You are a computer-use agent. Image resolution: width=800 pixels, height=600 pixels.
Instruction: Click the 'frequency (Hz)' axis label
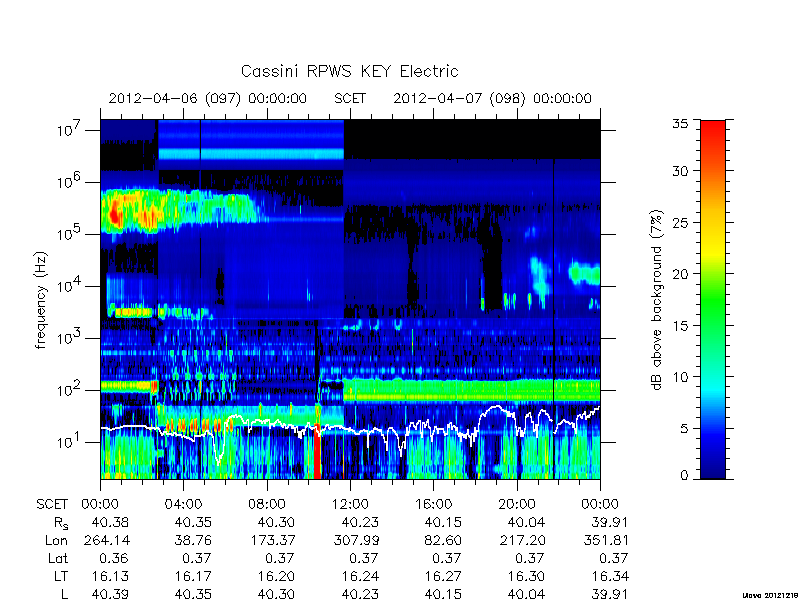tap(41, 300)
